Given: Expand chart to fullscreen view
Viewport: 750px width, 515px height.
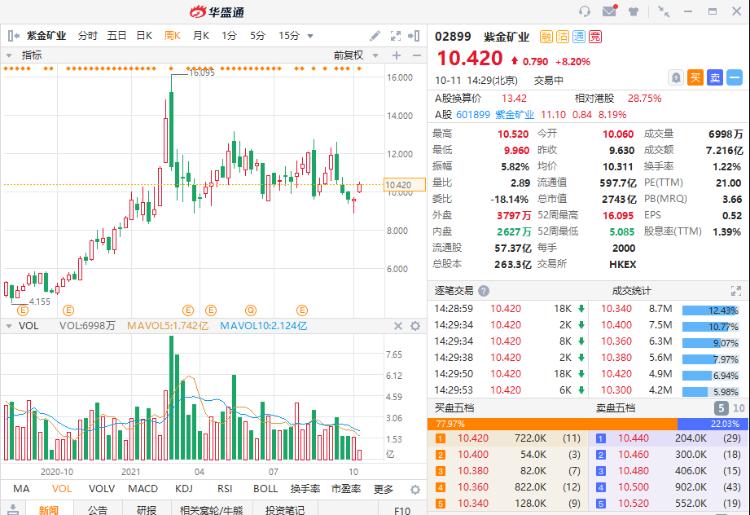Looking at the screenshot, I should coord(396,36).
